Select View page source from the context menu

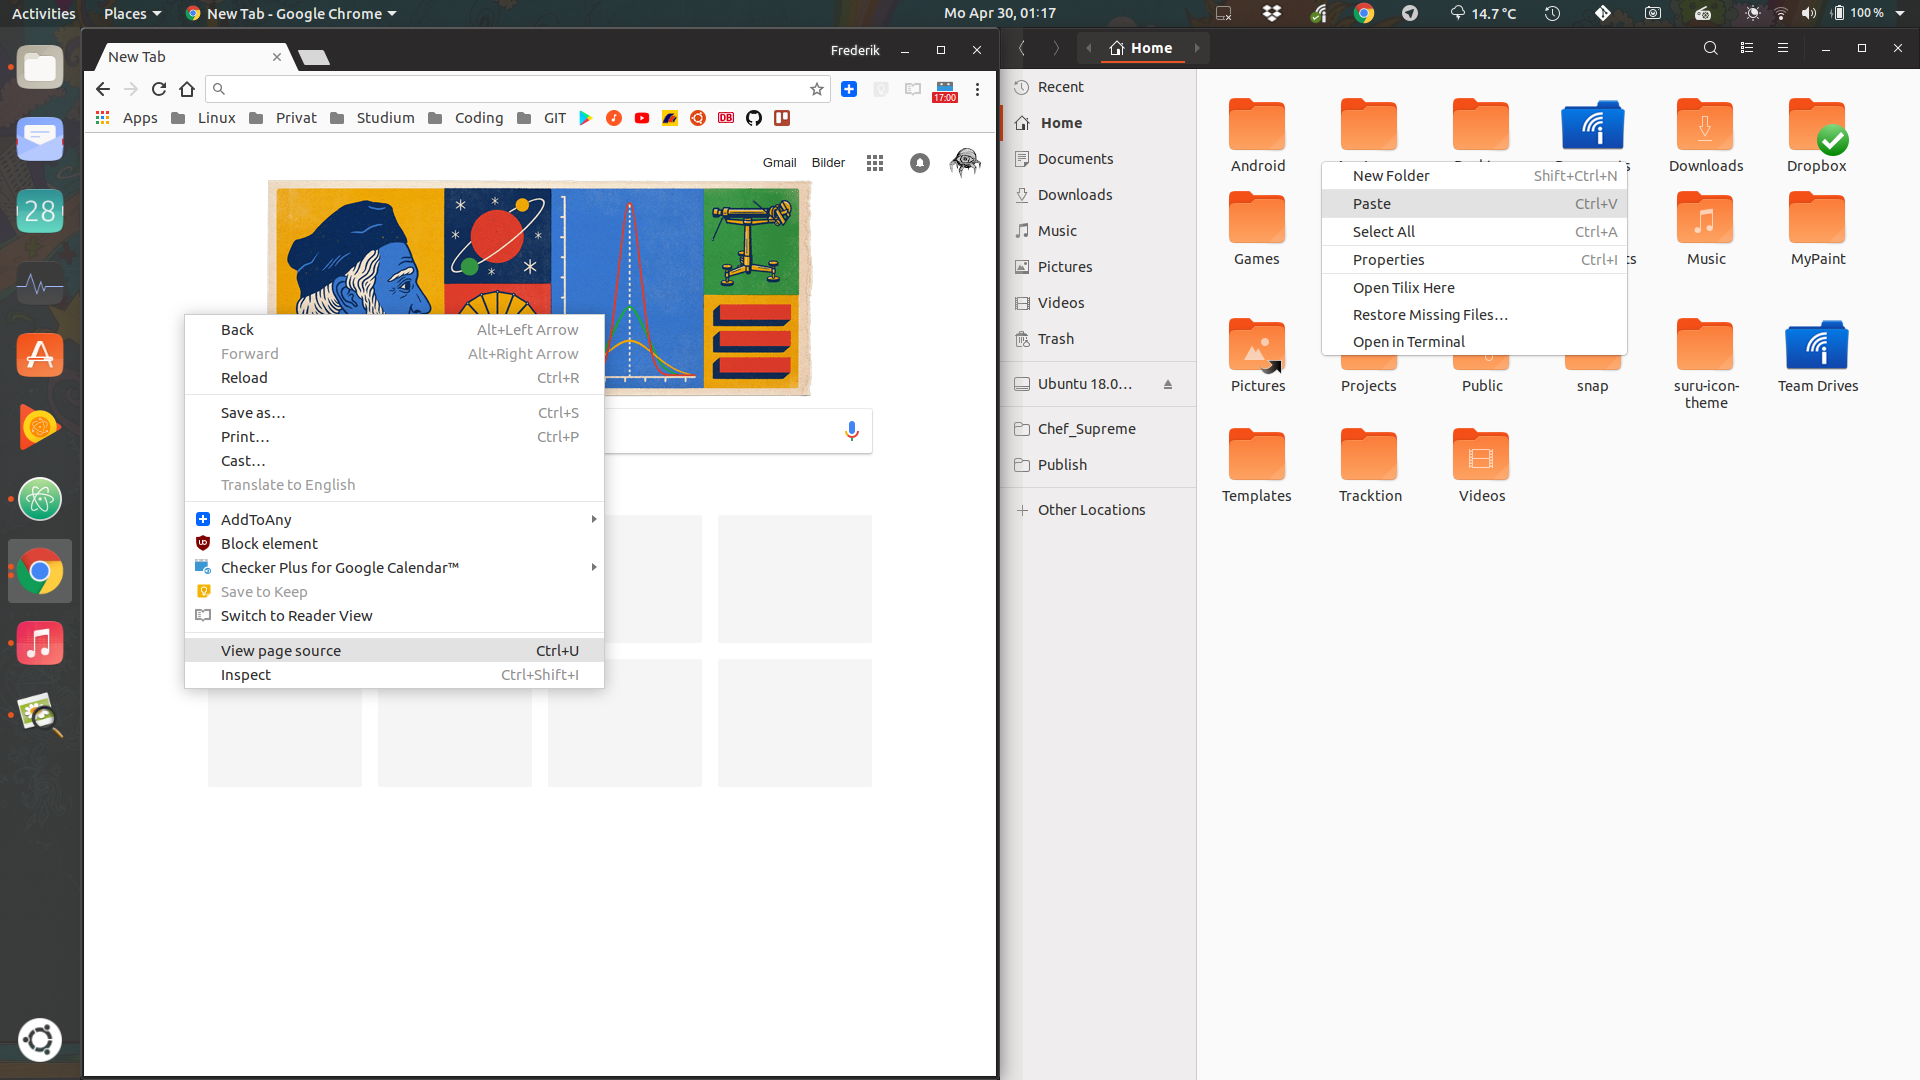click(280, 650)
